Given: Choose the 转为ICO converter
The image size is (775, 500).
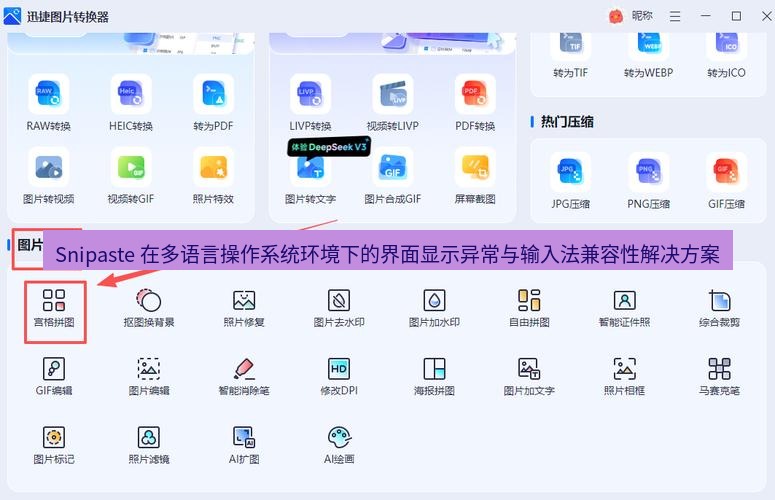Looking at the screenshot, I should point(726,57).
